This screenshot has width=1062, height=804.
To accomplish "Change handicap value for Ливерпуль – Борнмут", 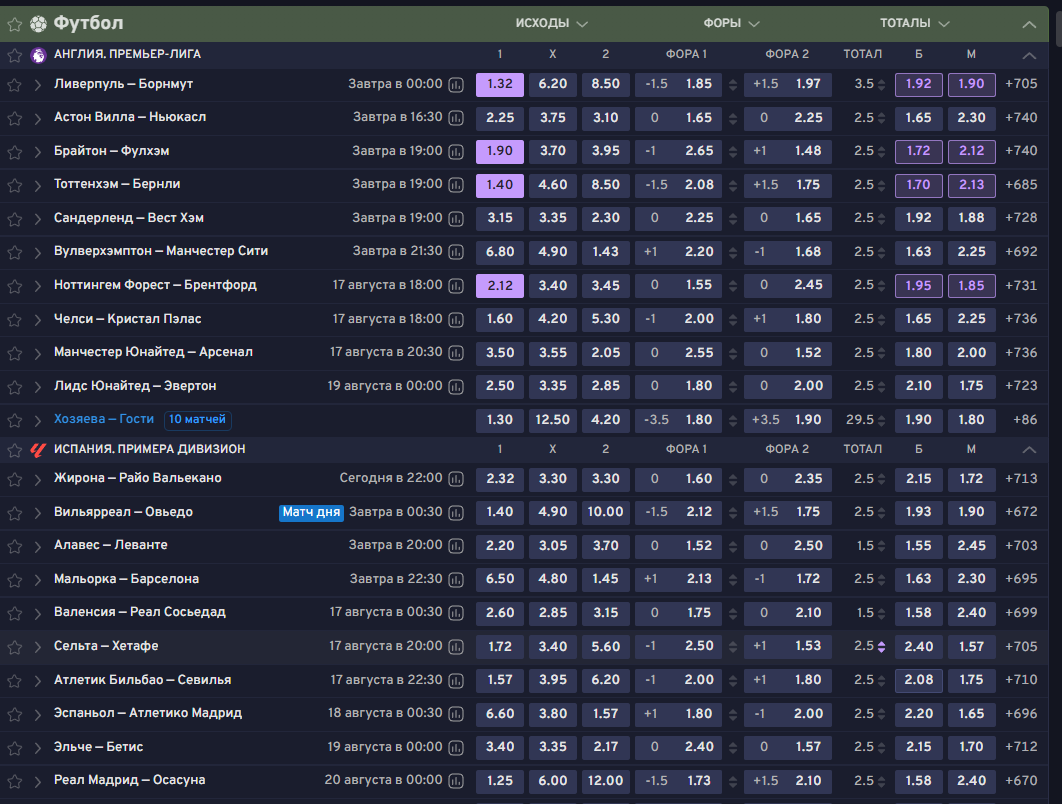I will 733,85.
